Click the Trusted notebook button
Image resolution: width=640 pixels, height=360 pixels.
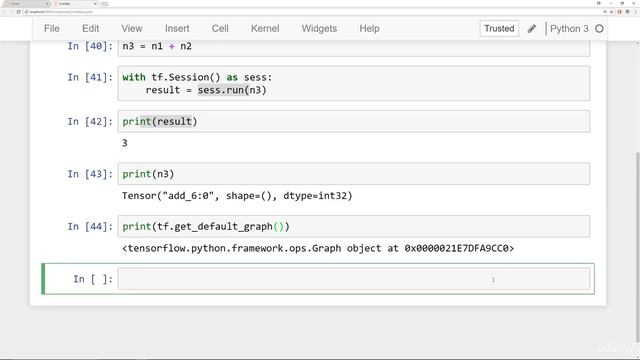(x=499, y=29)
